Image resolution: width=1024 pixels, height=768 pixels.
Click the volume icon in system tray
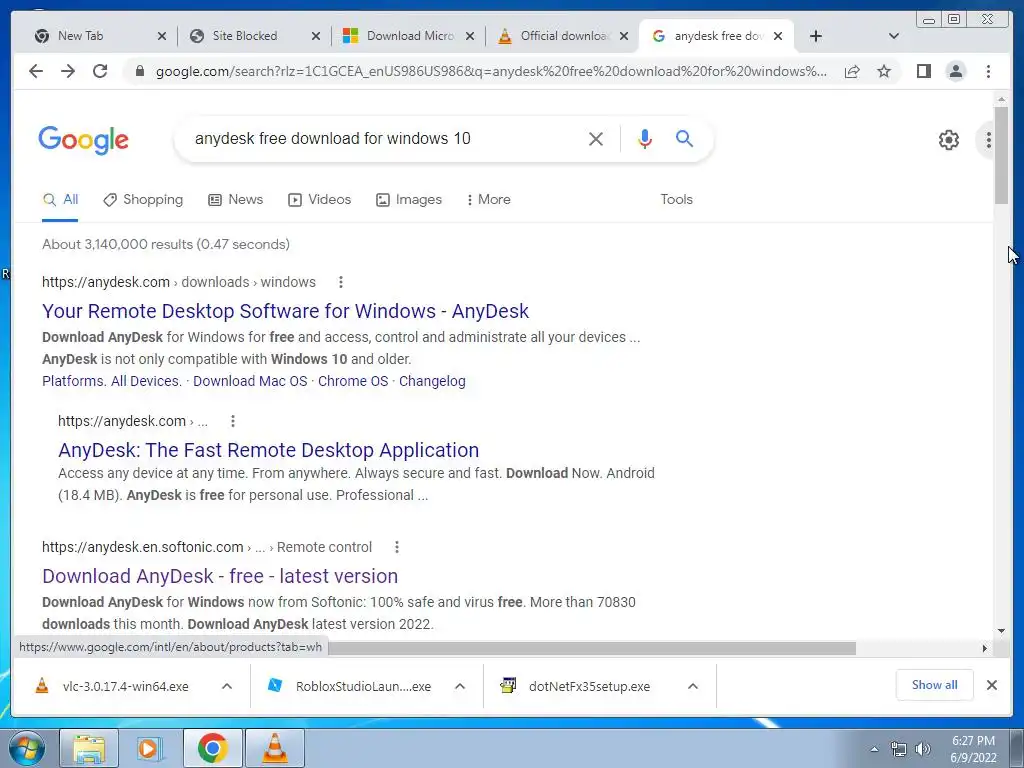click(922, 749)
